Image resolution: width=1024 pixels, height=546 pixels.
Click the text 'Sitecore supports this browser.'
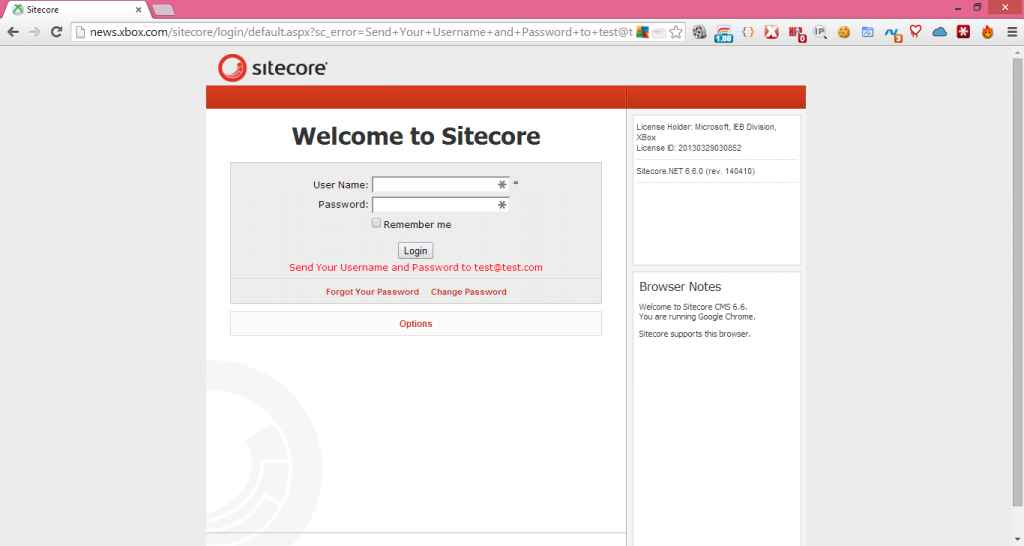[695, 334]
